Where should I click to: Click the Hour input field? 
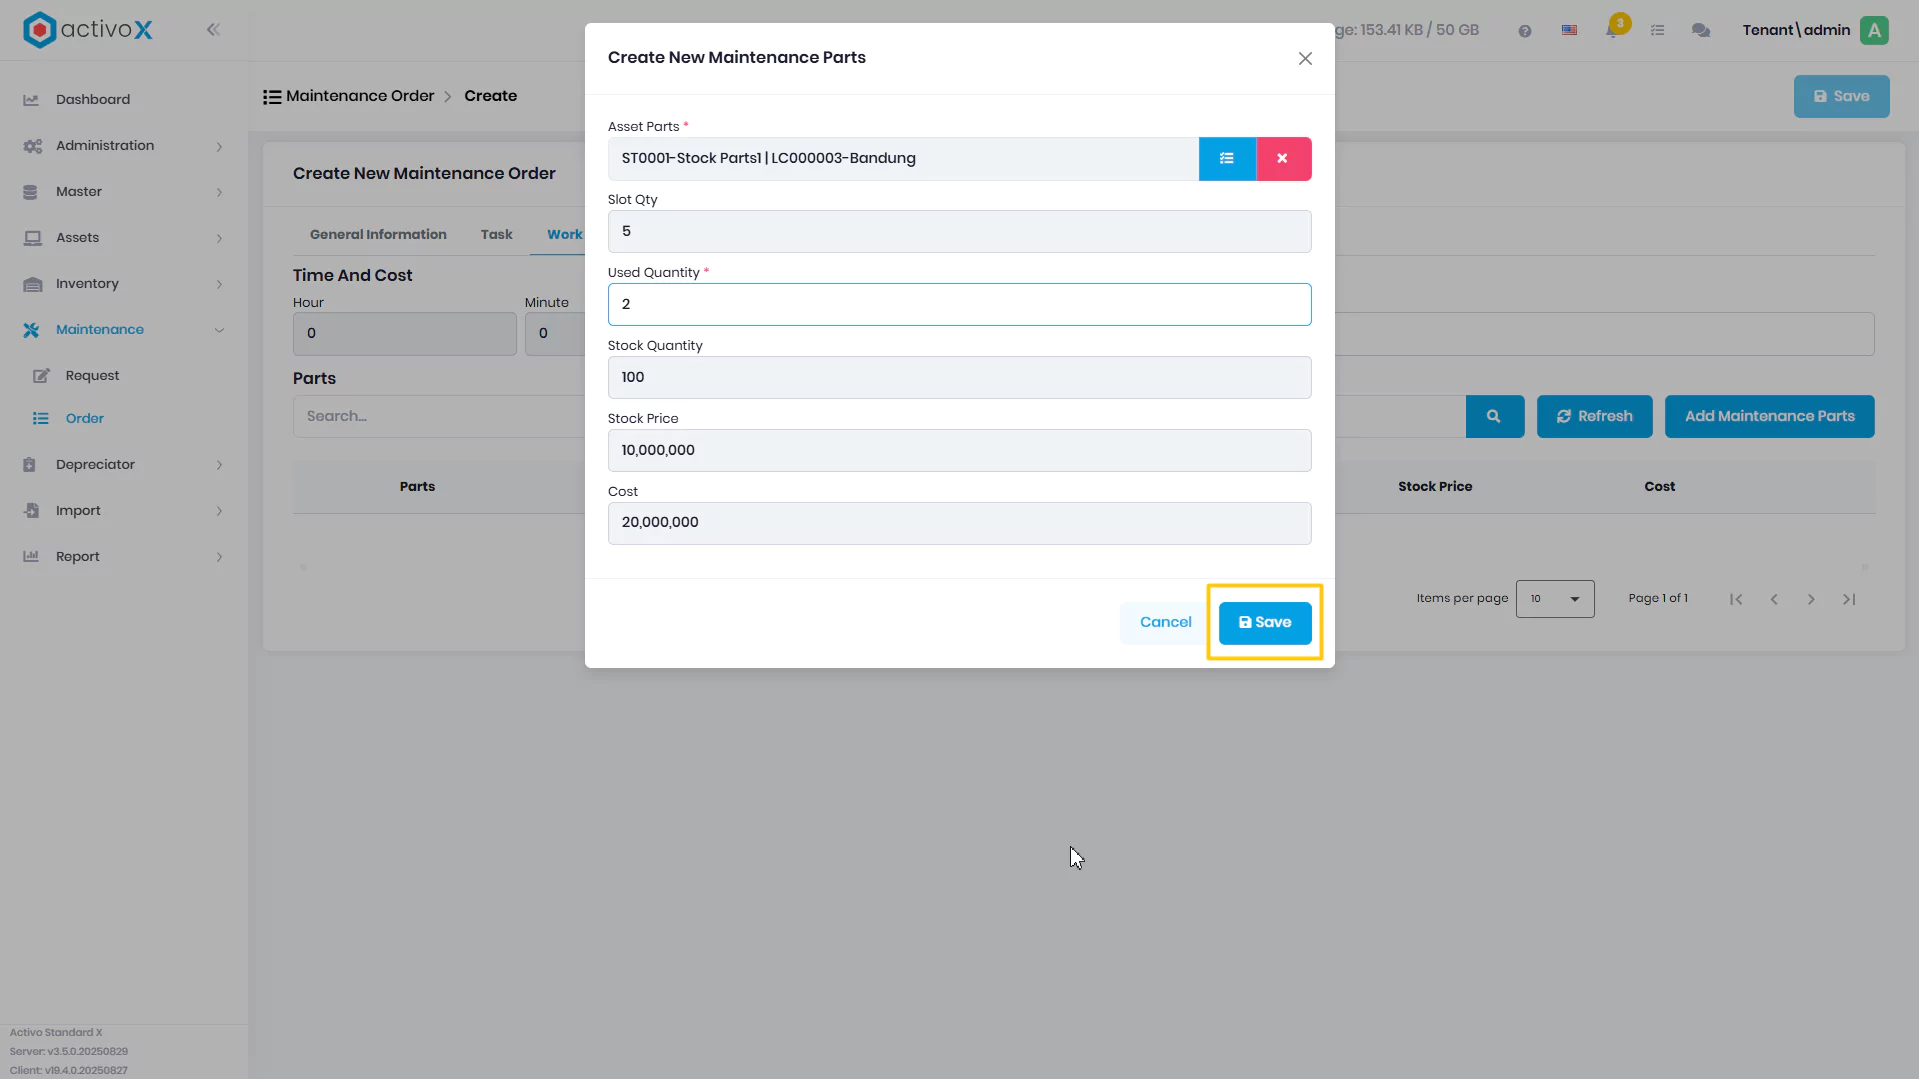click(404, 334)
